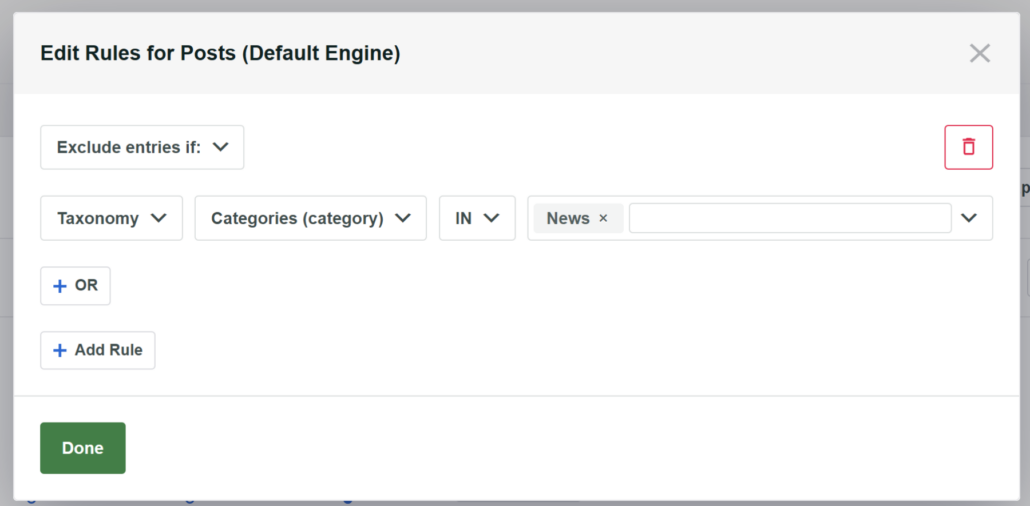Open the IN operator dropdown
1030x506 pixels.
(x=476, y=218)
